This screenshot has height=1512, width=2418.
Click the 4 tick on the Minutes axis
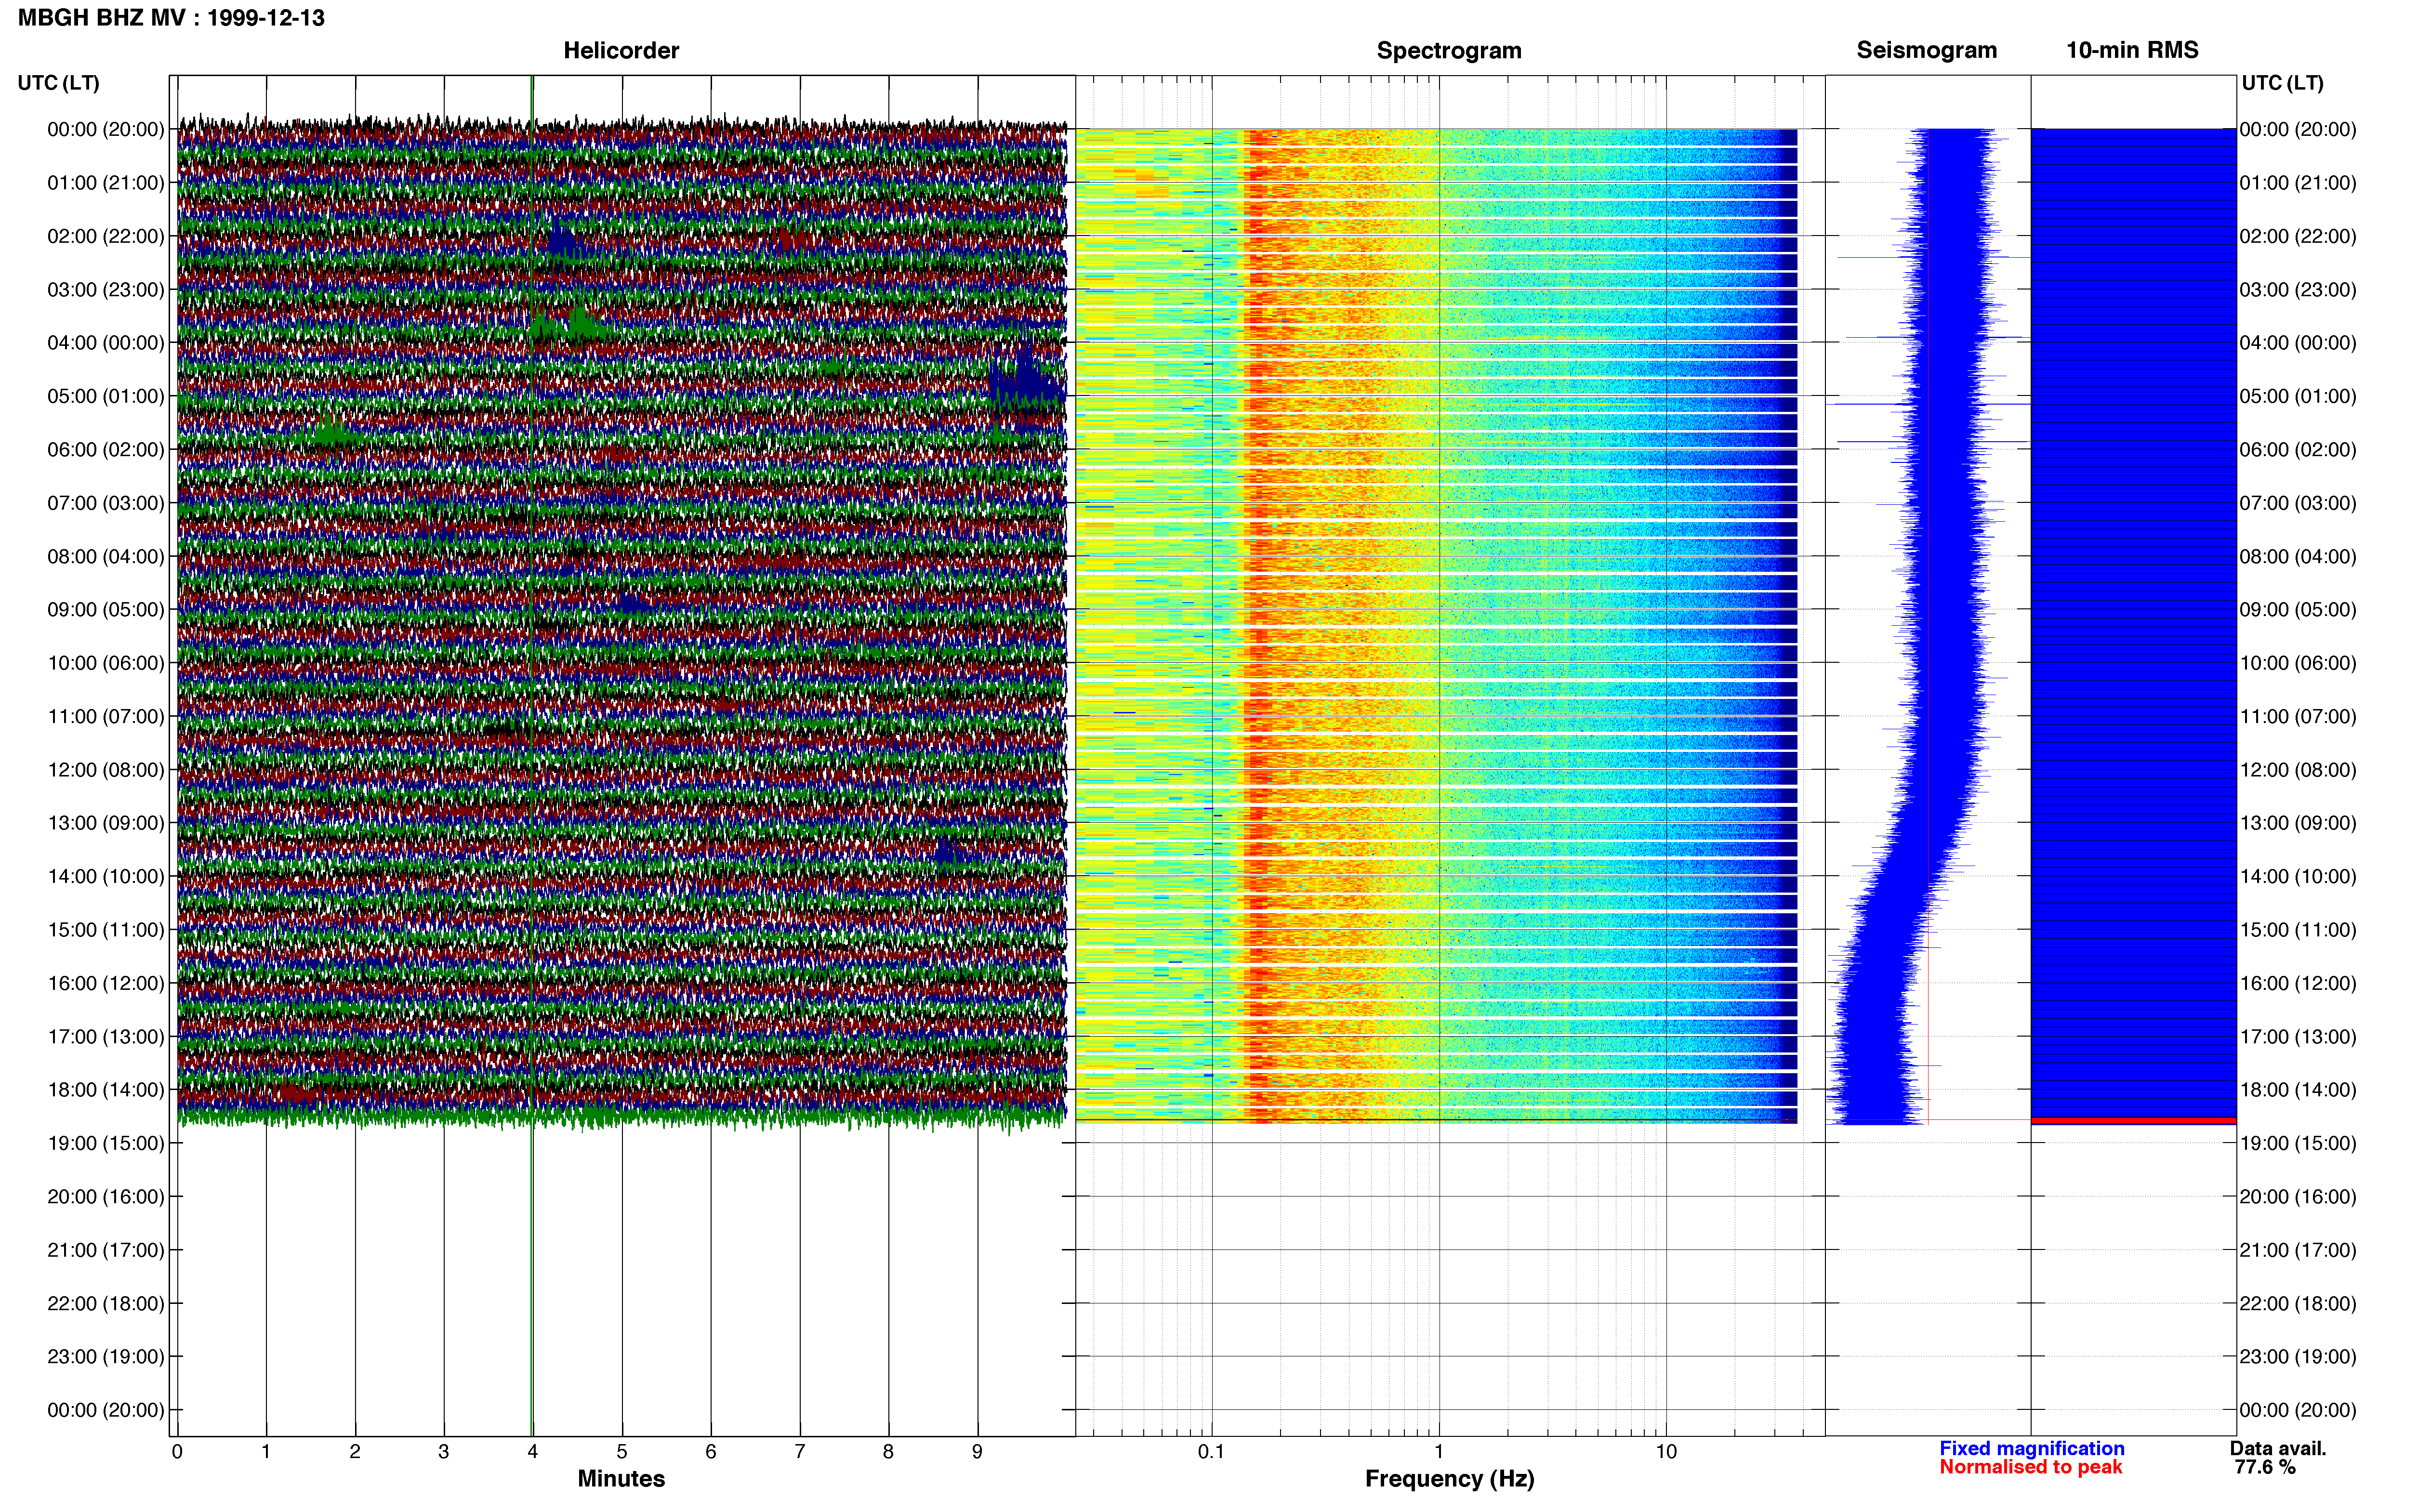coord(533,1451)
